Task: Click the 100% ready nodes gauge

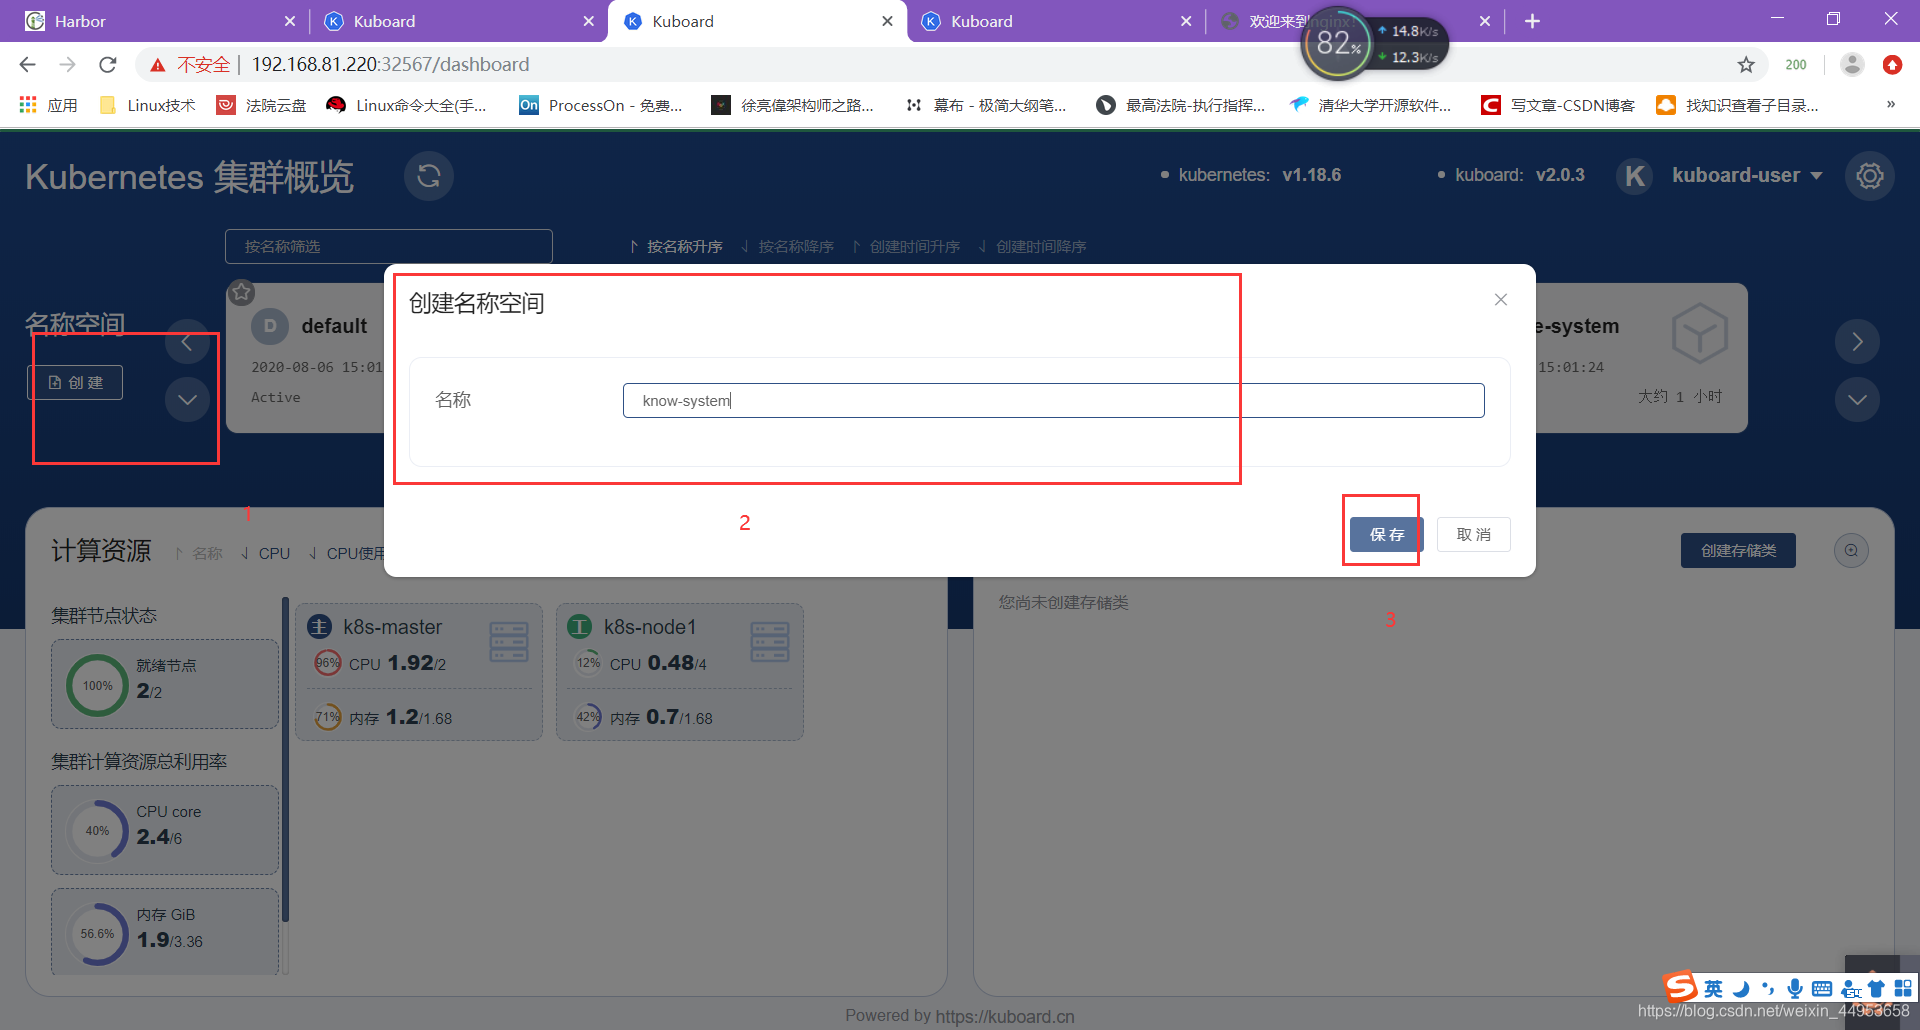Action: tap(97, 686)
